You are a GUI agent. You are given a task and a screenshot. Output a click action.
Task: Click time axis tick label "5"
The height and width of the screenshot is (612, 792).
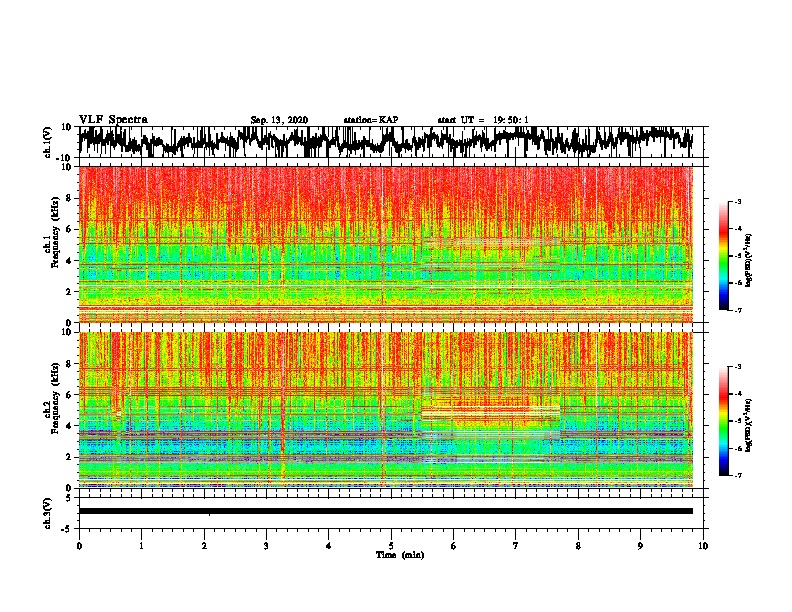pos(391,546)
